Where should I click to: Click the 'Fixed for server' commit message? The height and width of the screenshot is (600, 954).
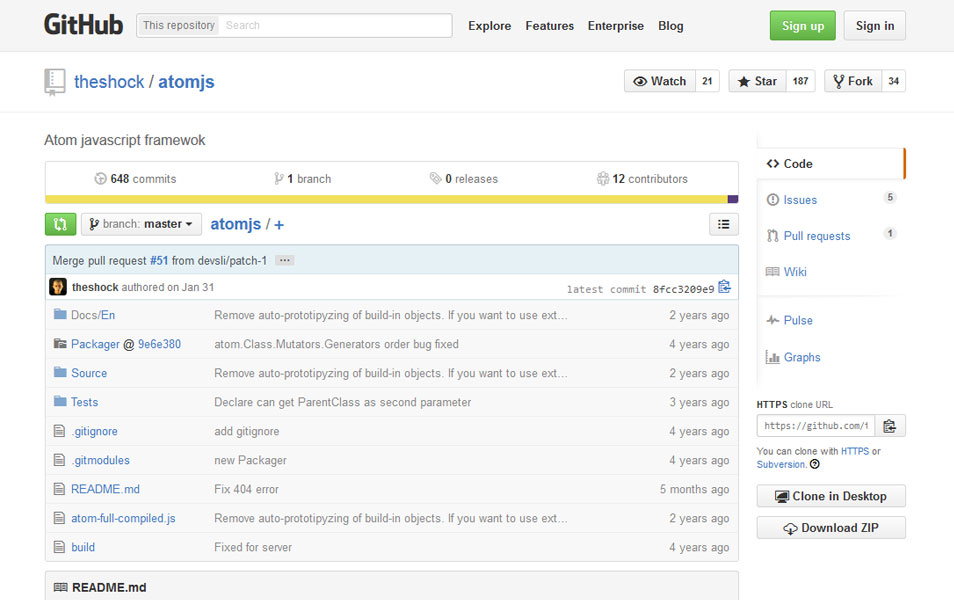253,547
